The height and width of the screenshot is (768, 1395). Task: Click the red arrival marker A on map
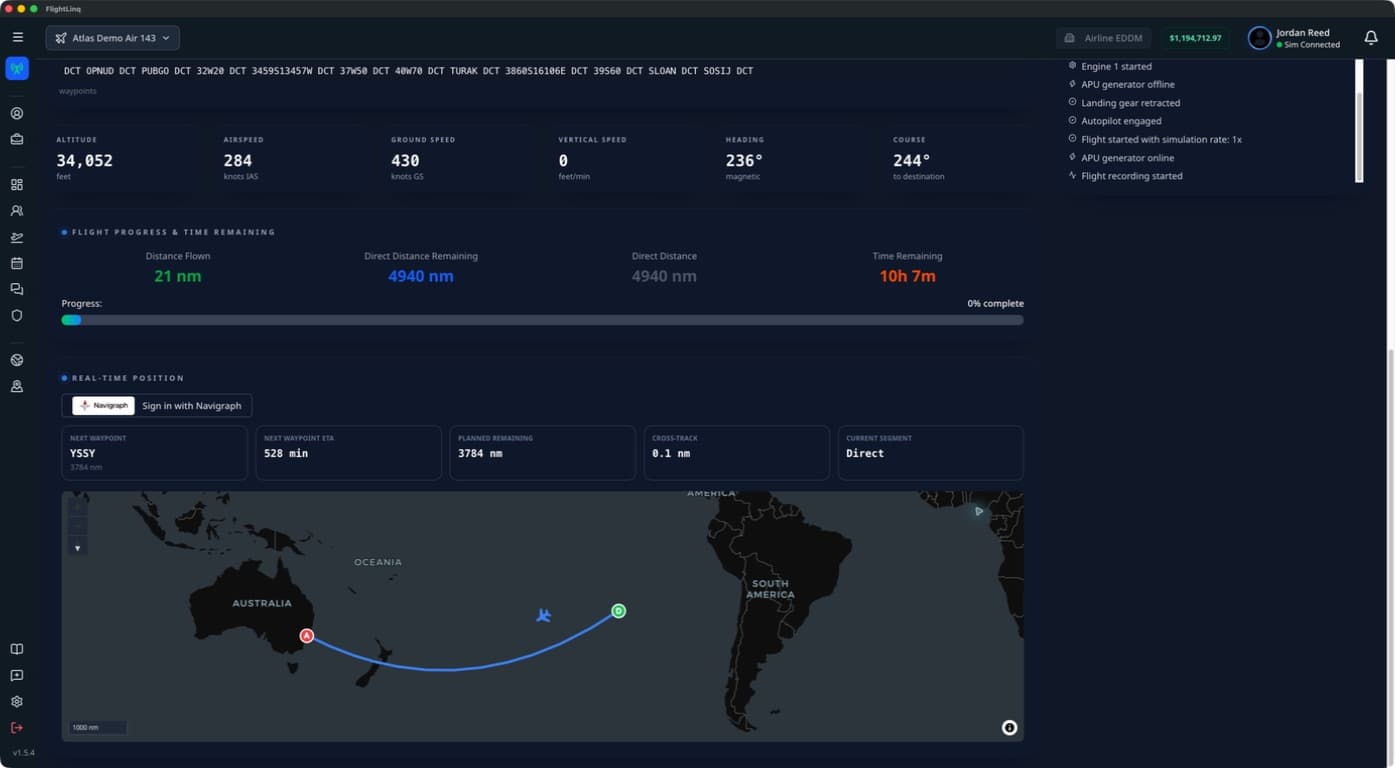(307, 636)
